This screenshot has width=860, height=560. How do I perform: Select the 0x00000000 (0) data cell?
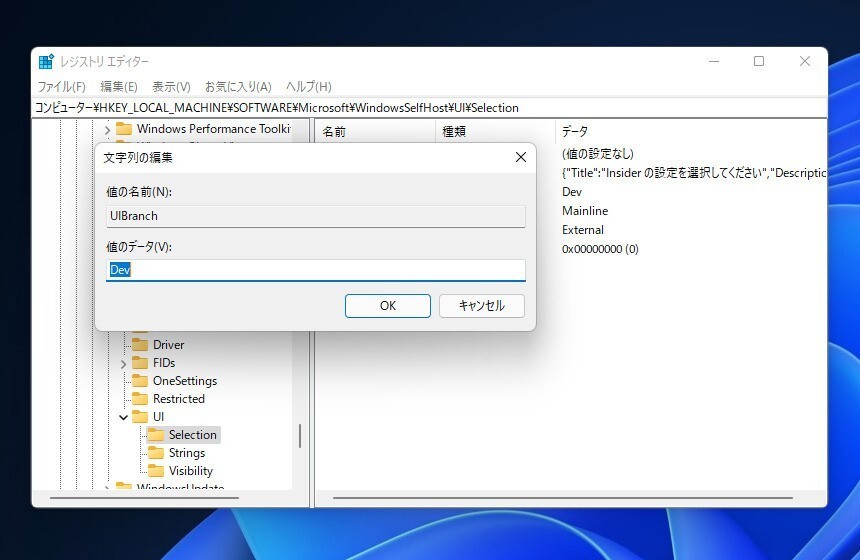(x=600, y=249)
